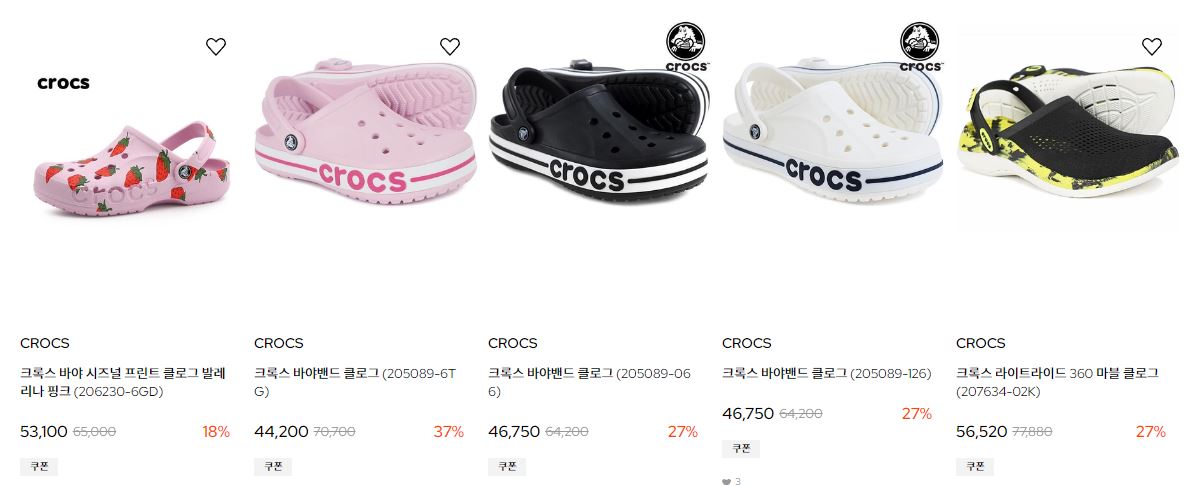Toggle wishlist heart on LiteRide 360 marble clog
1200x485 pixels.
click(x=1152, y=46)
